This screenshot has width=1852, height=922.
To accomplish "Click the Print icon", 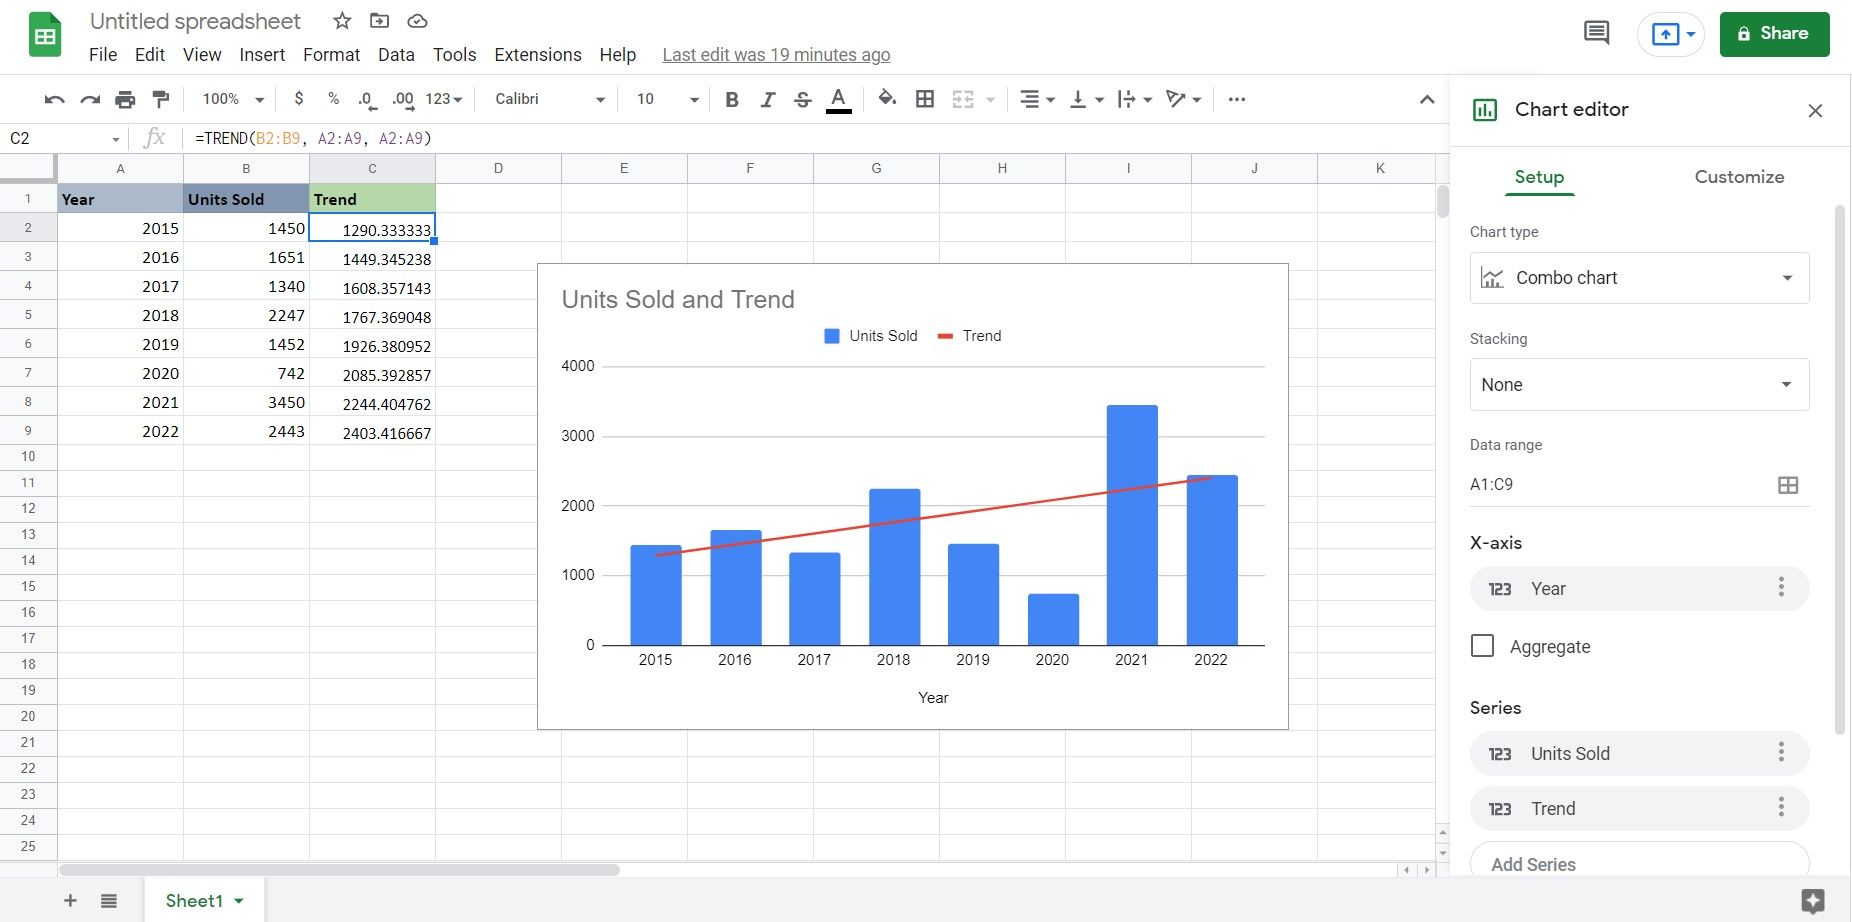I will (125, 99).
